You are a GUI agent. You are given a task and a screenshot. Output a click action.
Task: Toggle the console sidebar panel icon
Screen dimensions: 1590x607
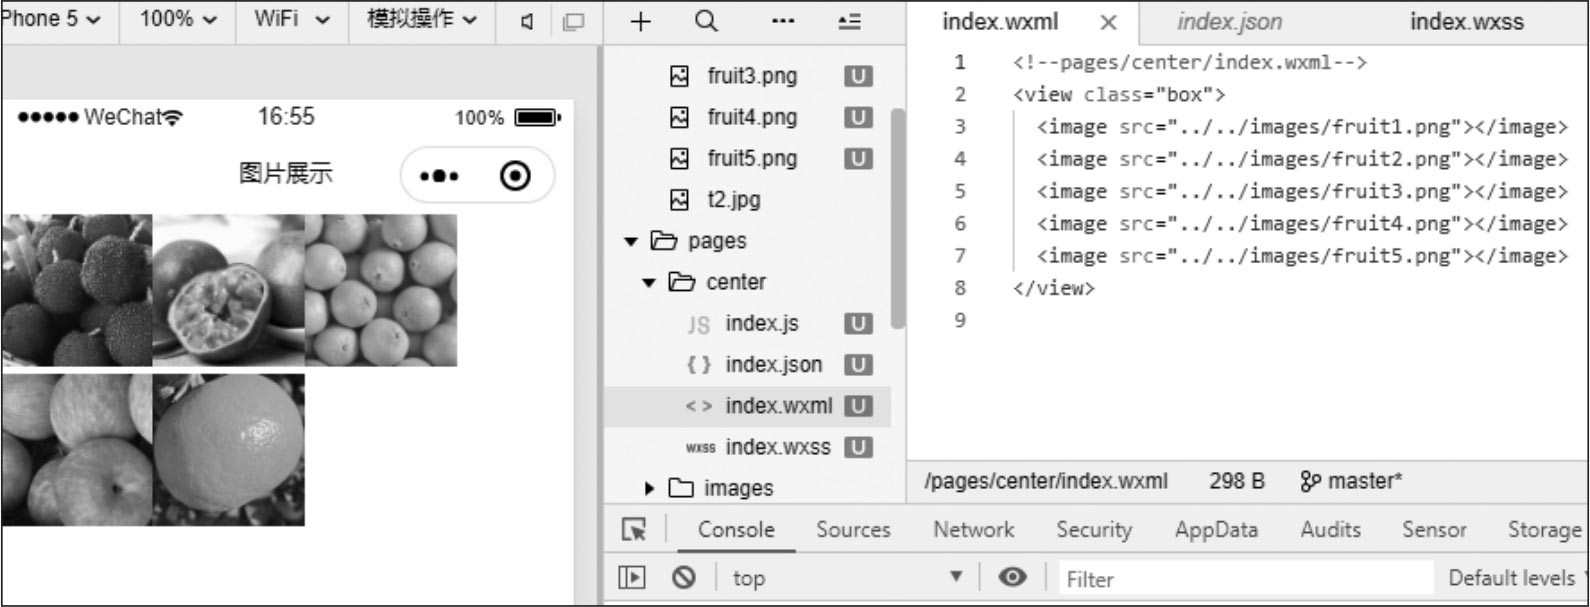pyautogui.click(x=632, y=577)
